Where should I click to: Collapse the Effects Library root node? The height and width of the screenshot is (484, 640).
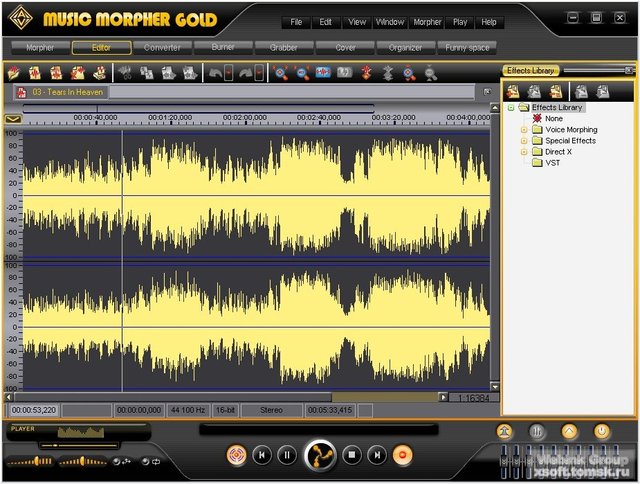(x=511, y=108)
